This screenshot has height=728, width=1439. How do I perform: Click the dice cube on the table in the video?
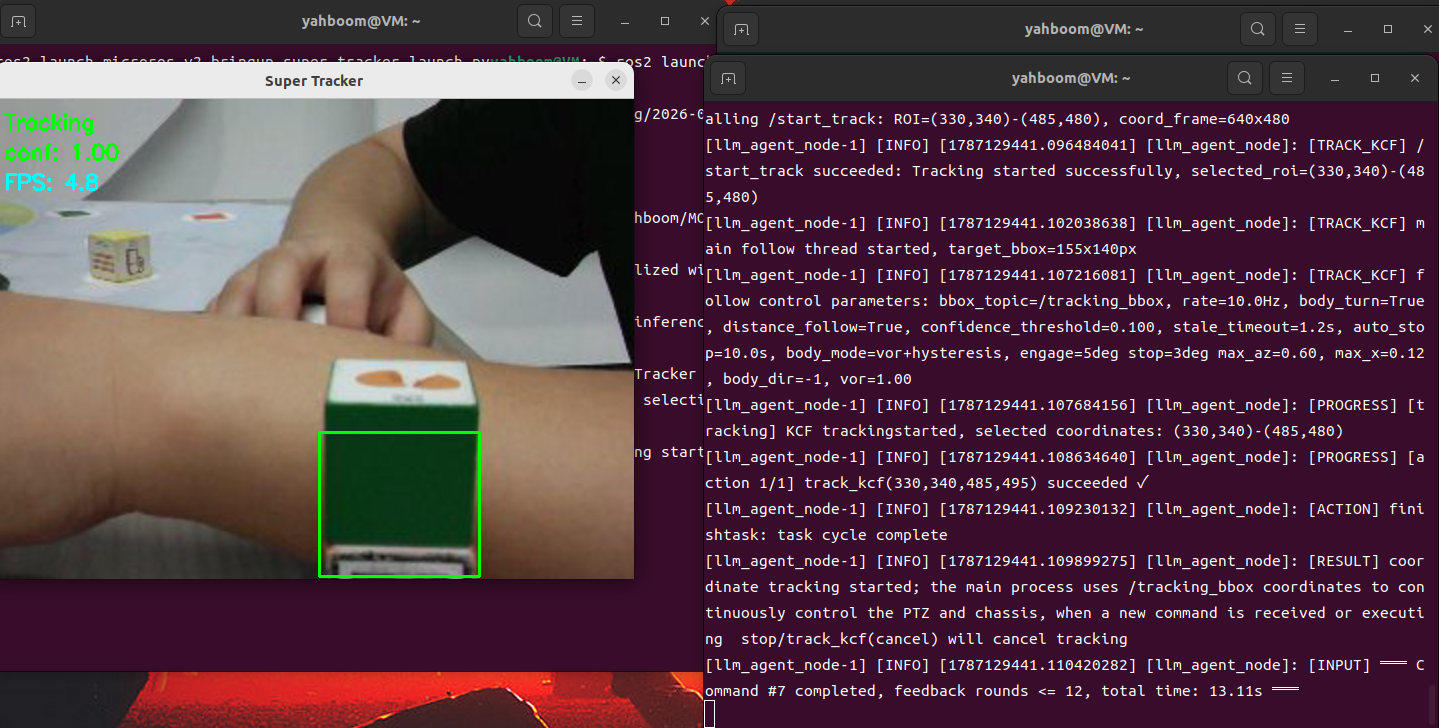click(120, 255)
